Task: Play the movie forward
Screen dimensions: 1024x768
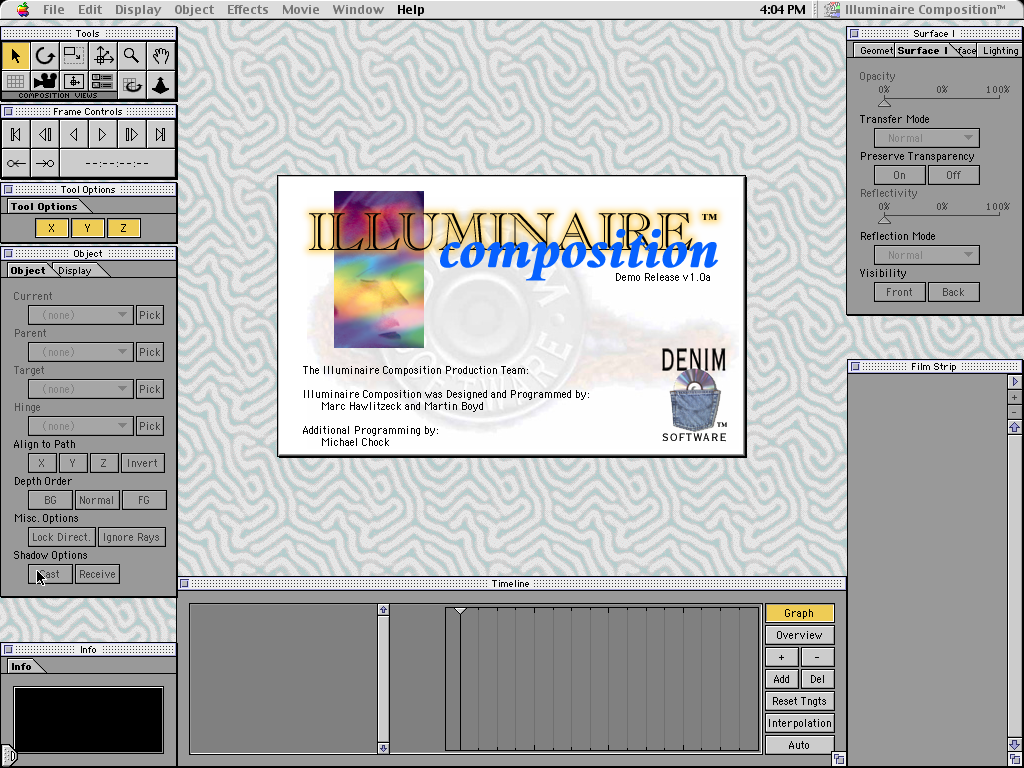Action: click(103, 135)
